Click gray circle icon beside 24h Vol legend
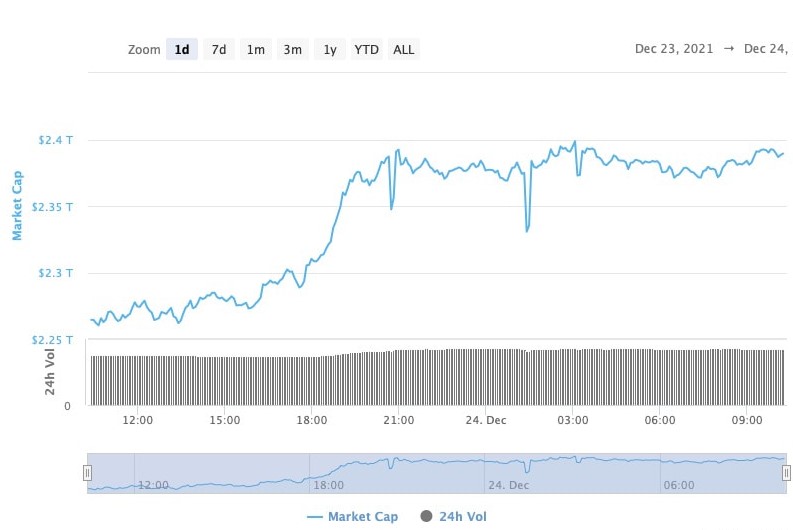Viewport: 793px width, 530px height. [426, 517]
